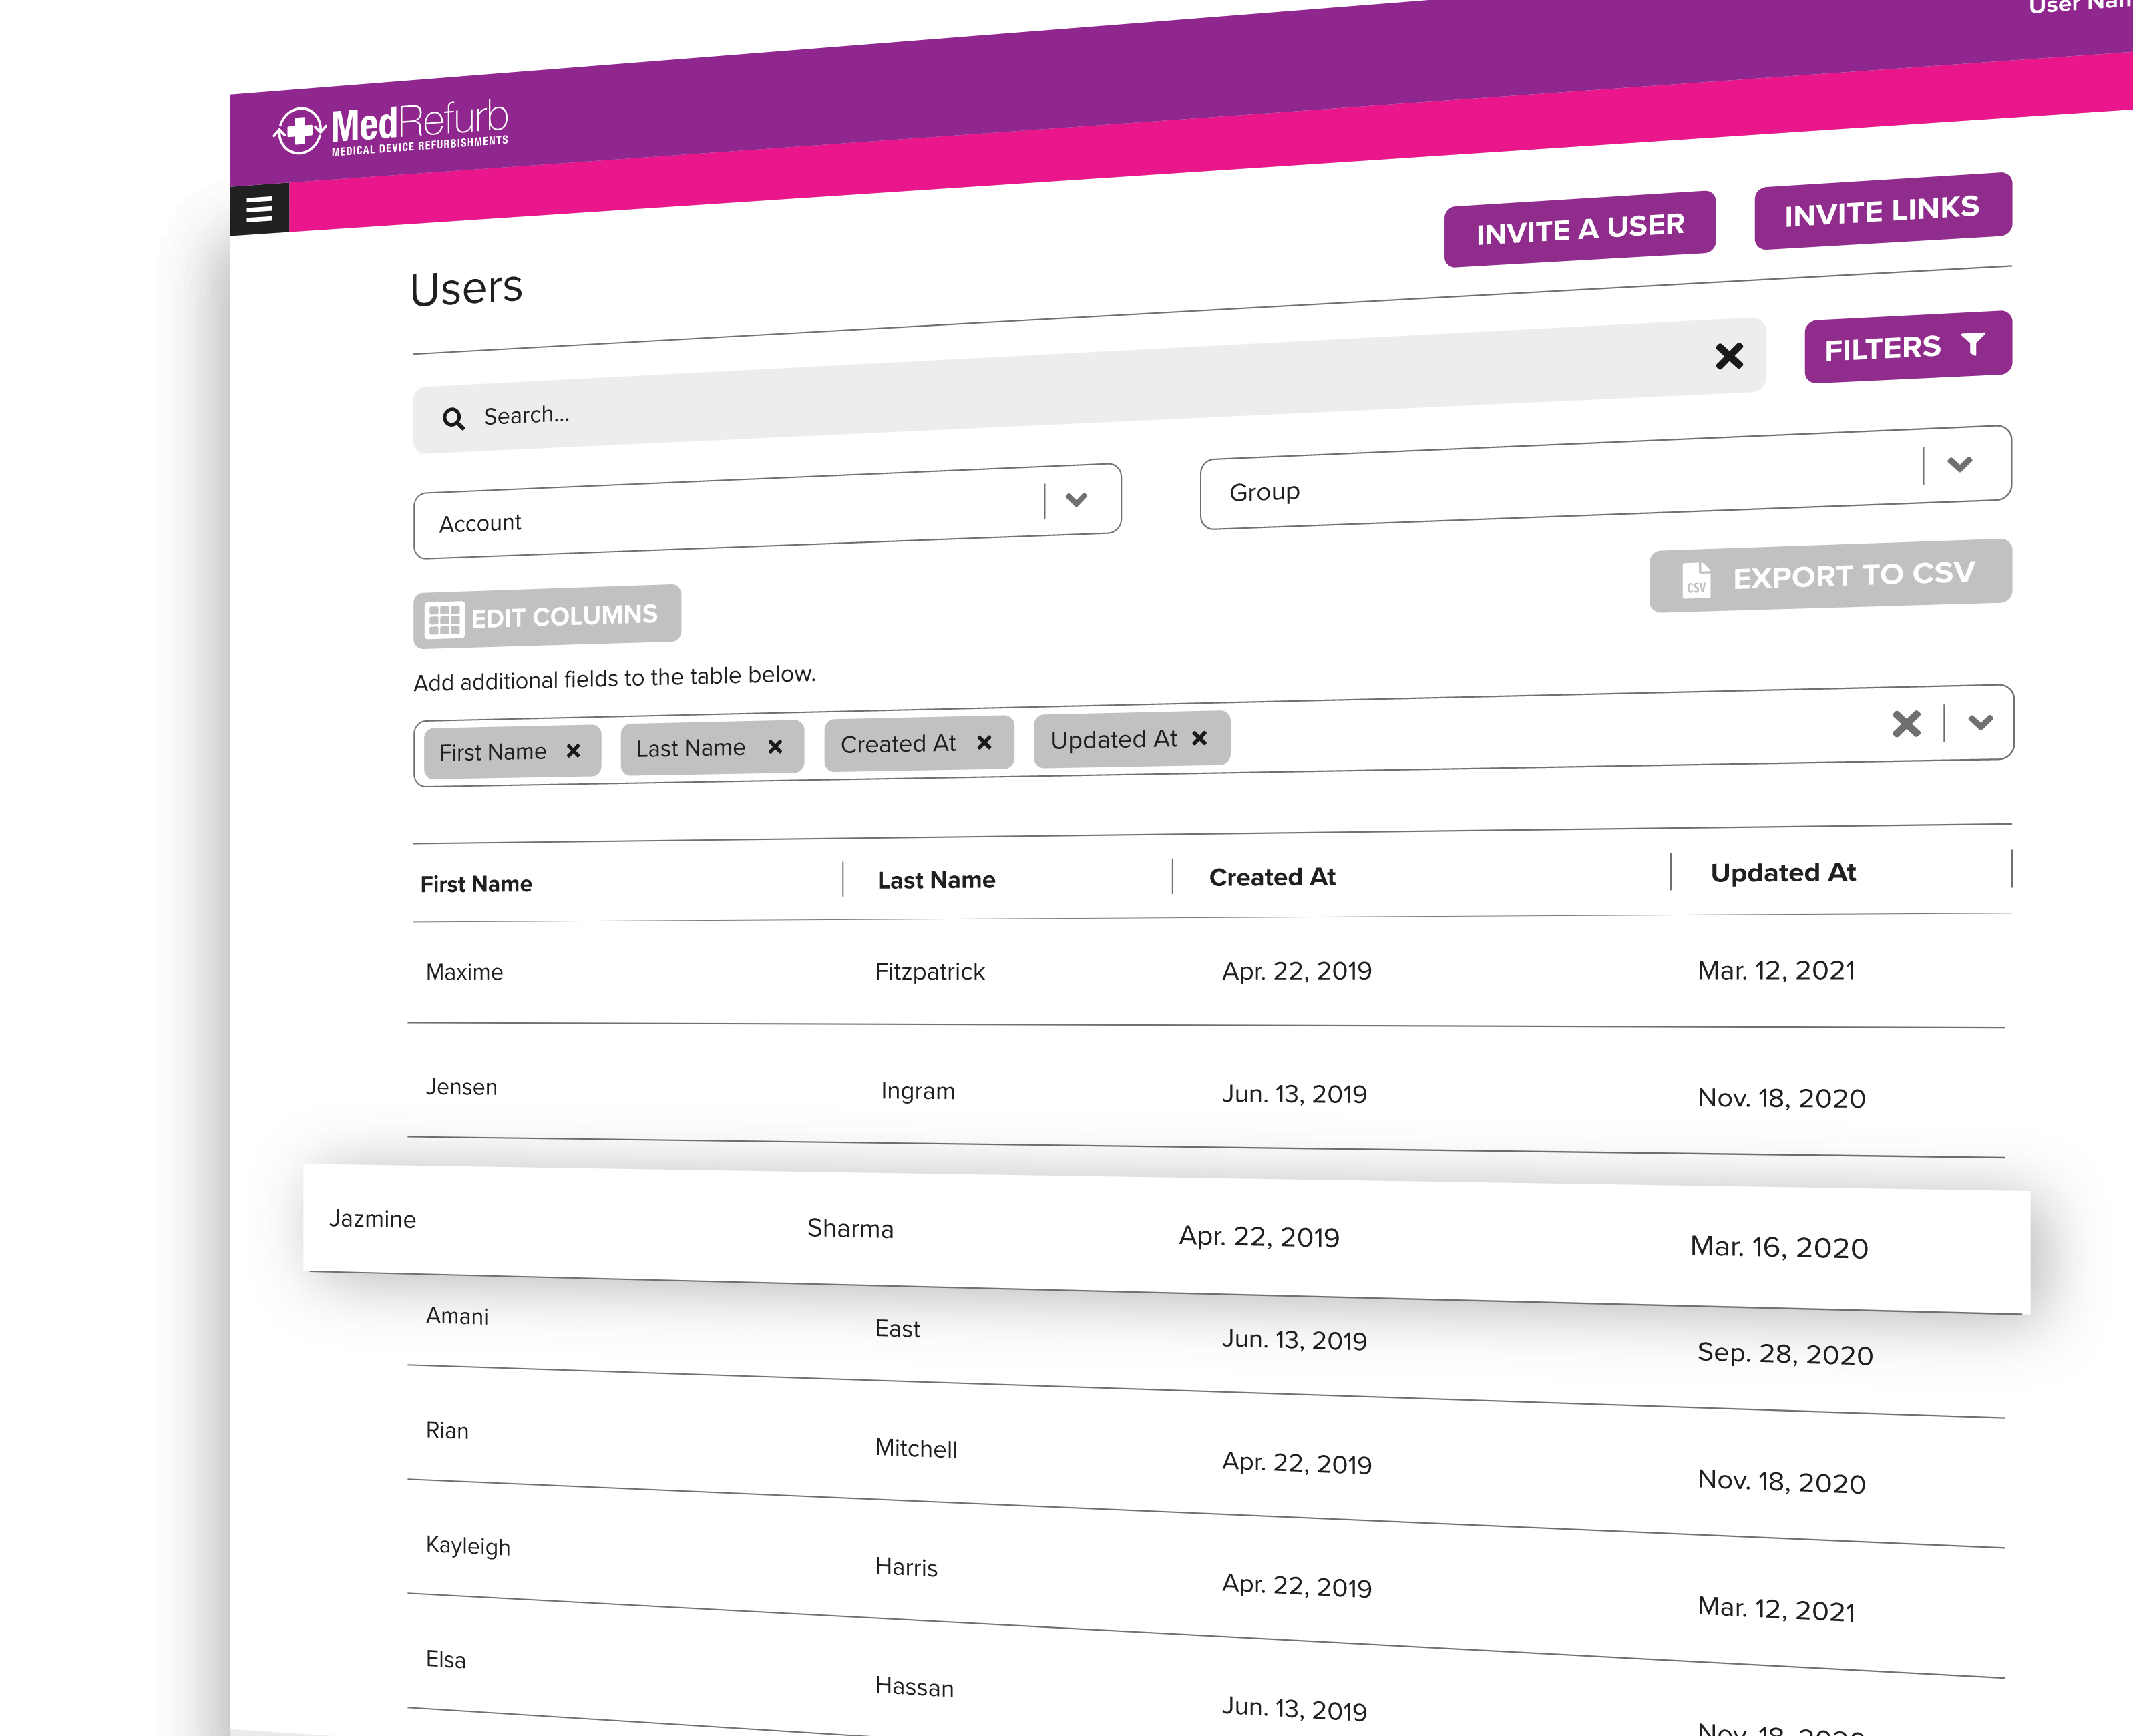Screen dimensions: 2133x1736
Task: Remove the Created At column tag
Action: click(x=984, y=743)
